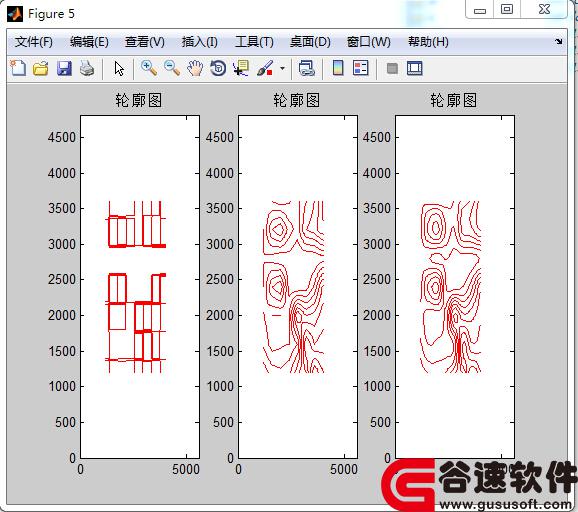
Task: Activate the Pan hand tool
Action: coord(195,69)
